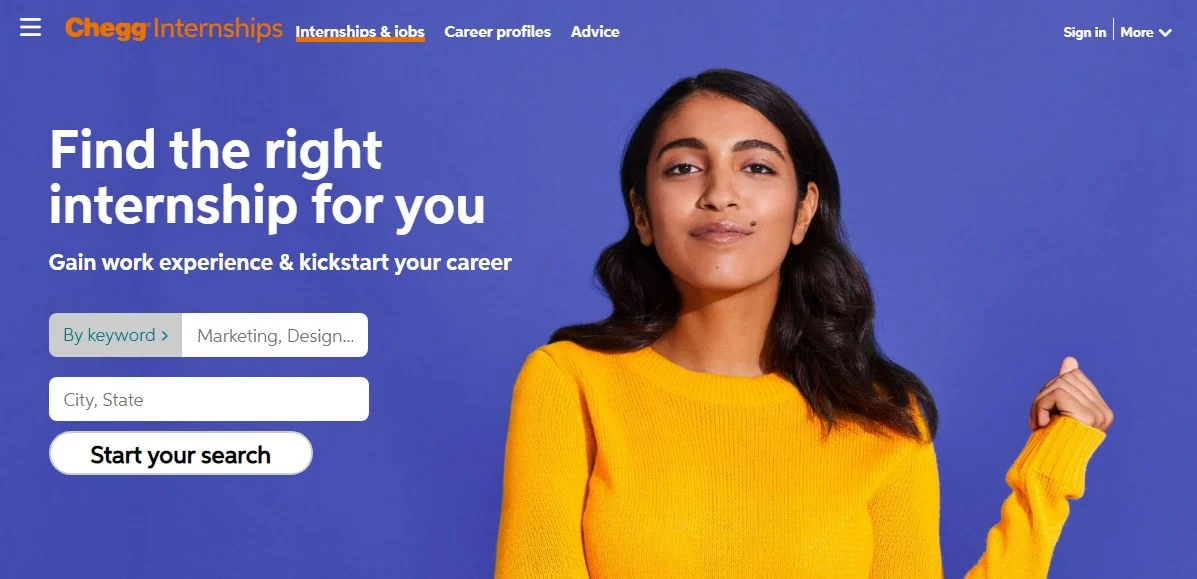
Task: Go to Career profiles
Action: pos(498,32)
